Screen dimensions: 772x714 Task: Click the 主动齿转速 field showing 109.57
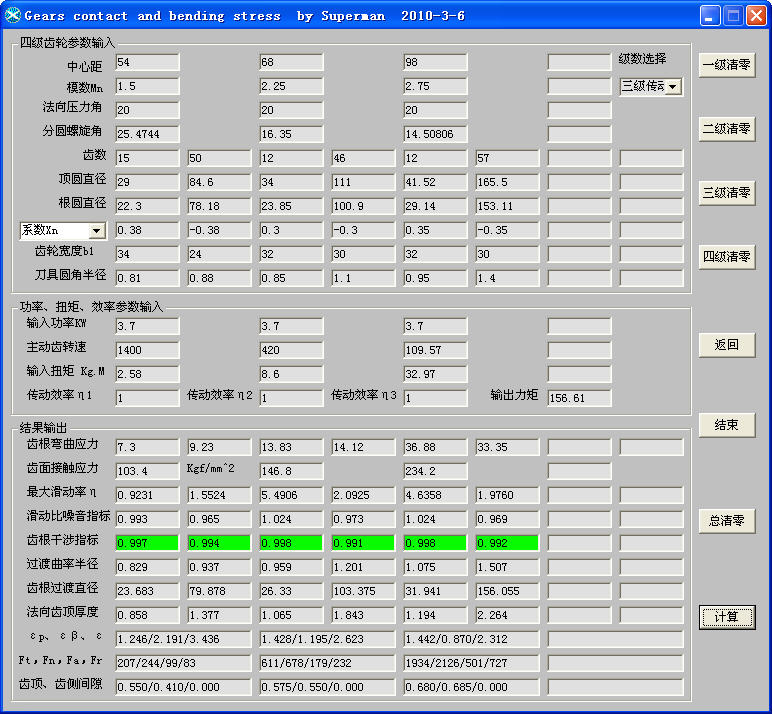[435, 350]
